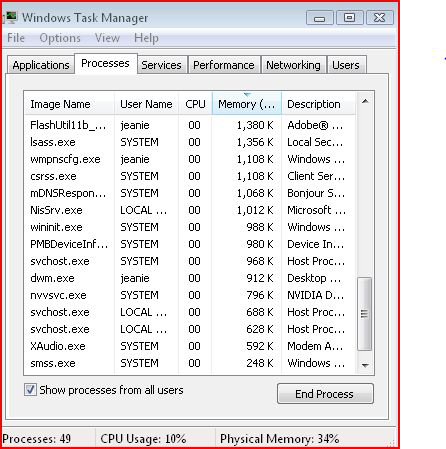Click the process list scroll up arrow

coord(365,101)
